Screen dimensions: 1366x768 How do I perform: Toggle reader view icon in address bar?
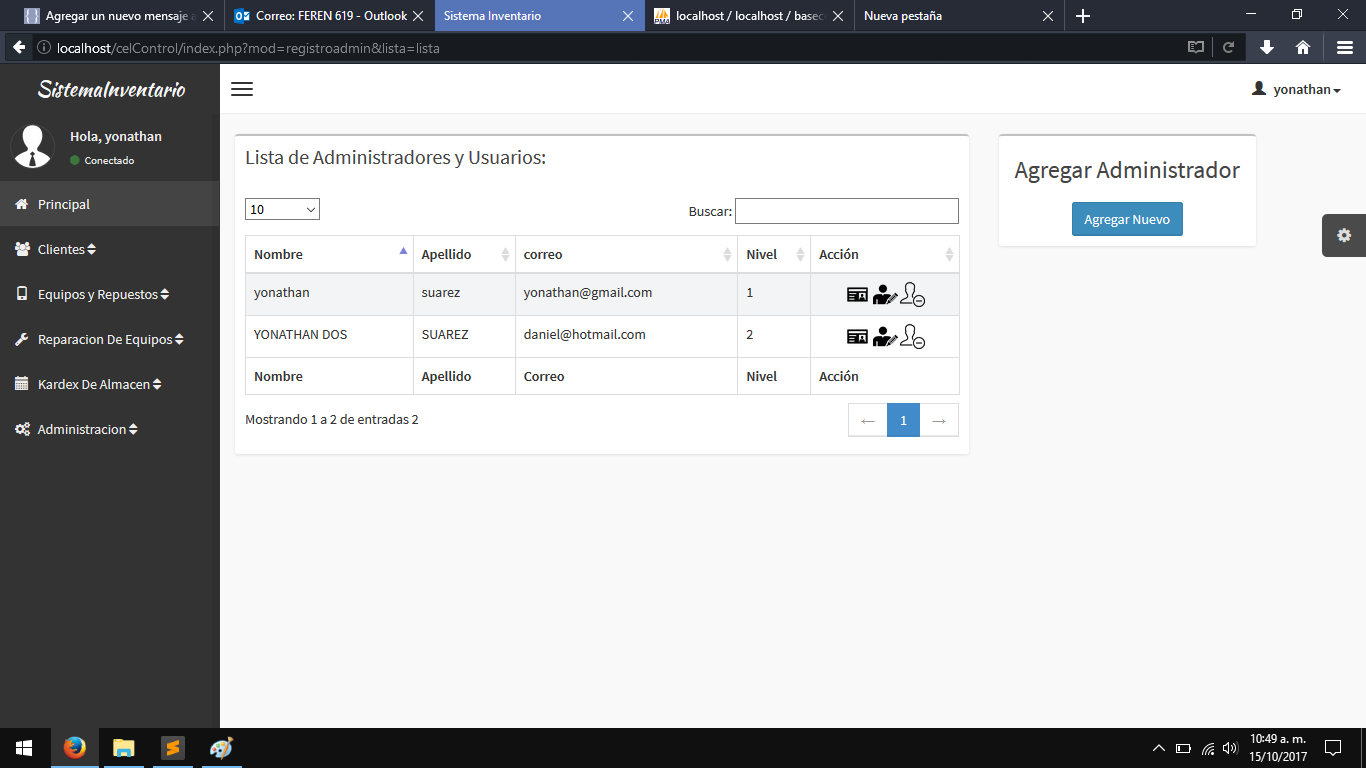1196,47
